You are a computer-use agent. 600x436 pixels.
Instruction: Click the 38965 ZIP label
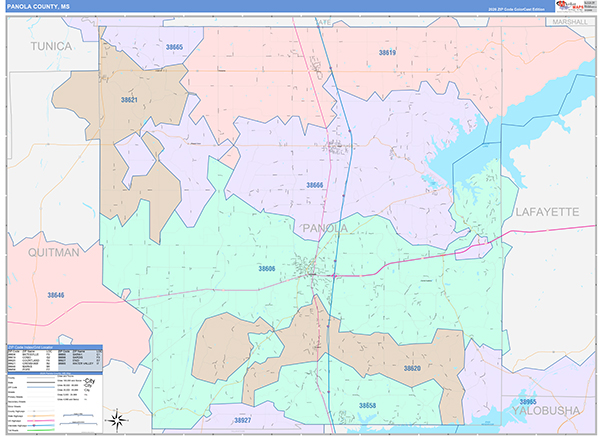tap(528, 402)
